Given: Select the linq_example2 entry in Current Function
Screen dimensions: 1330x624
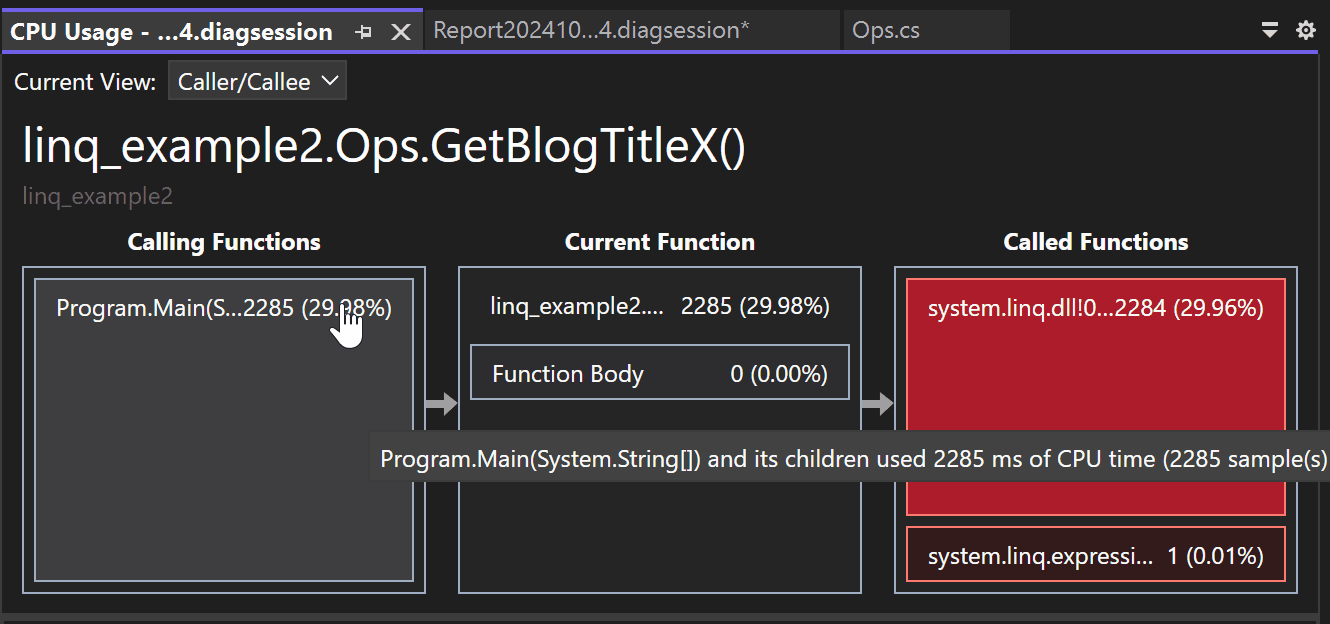Looking at the screenshot, I should click(659, 306).
